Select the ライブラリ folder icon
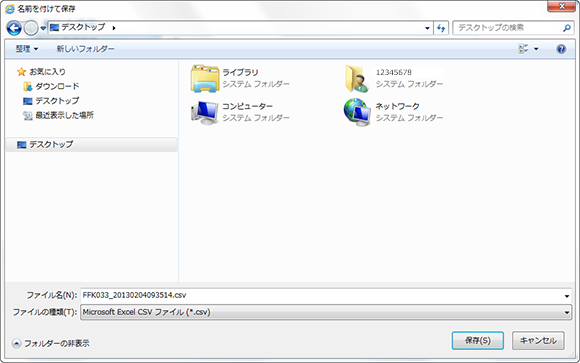580x363 pixels. tap(205, 78)
